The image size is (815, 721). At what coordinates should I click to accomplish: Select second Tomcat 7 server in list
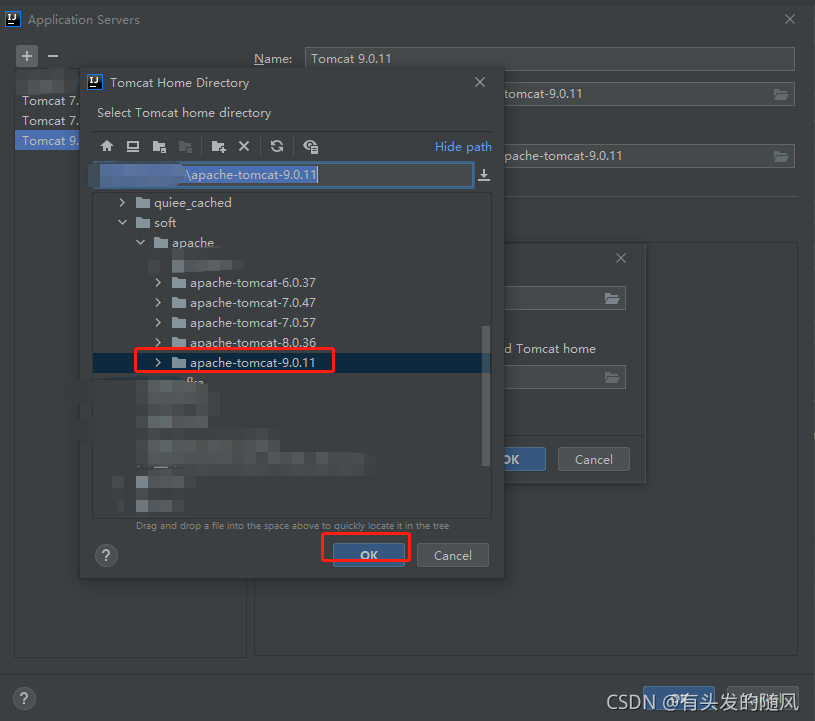[x=48, y=121]
